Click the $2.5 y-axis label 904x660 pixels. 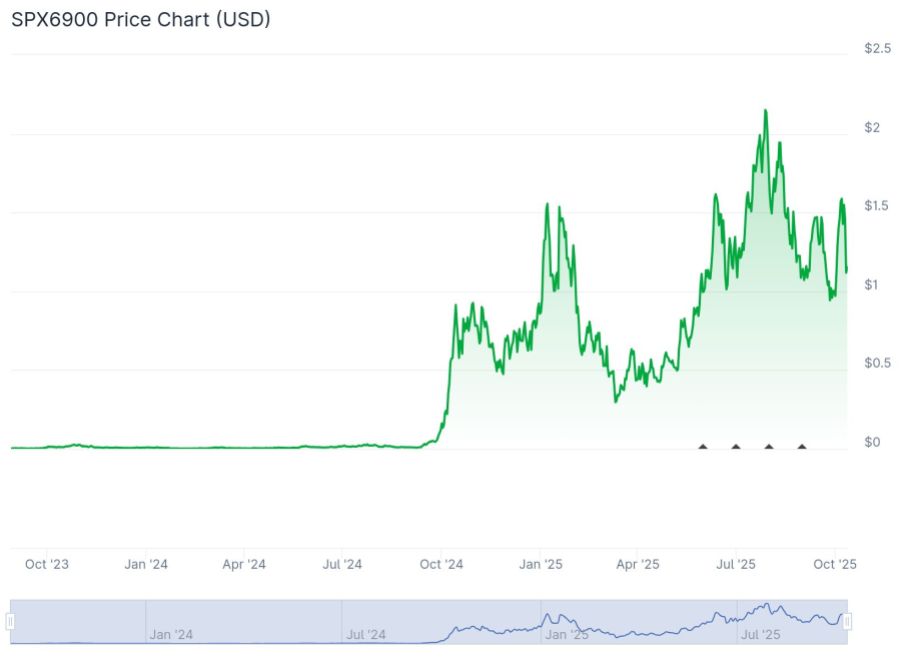pyautogui.click(x=878, y=49)
